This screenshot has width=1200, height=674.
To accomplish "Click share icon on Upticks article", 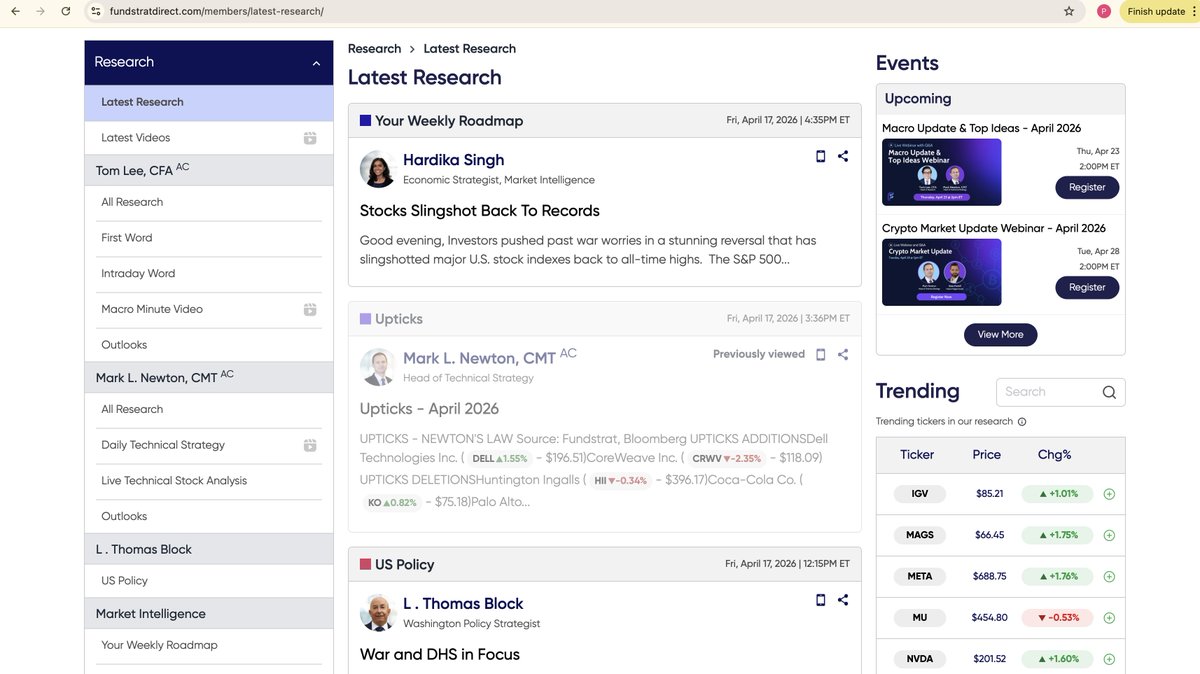I will (843, 354).
